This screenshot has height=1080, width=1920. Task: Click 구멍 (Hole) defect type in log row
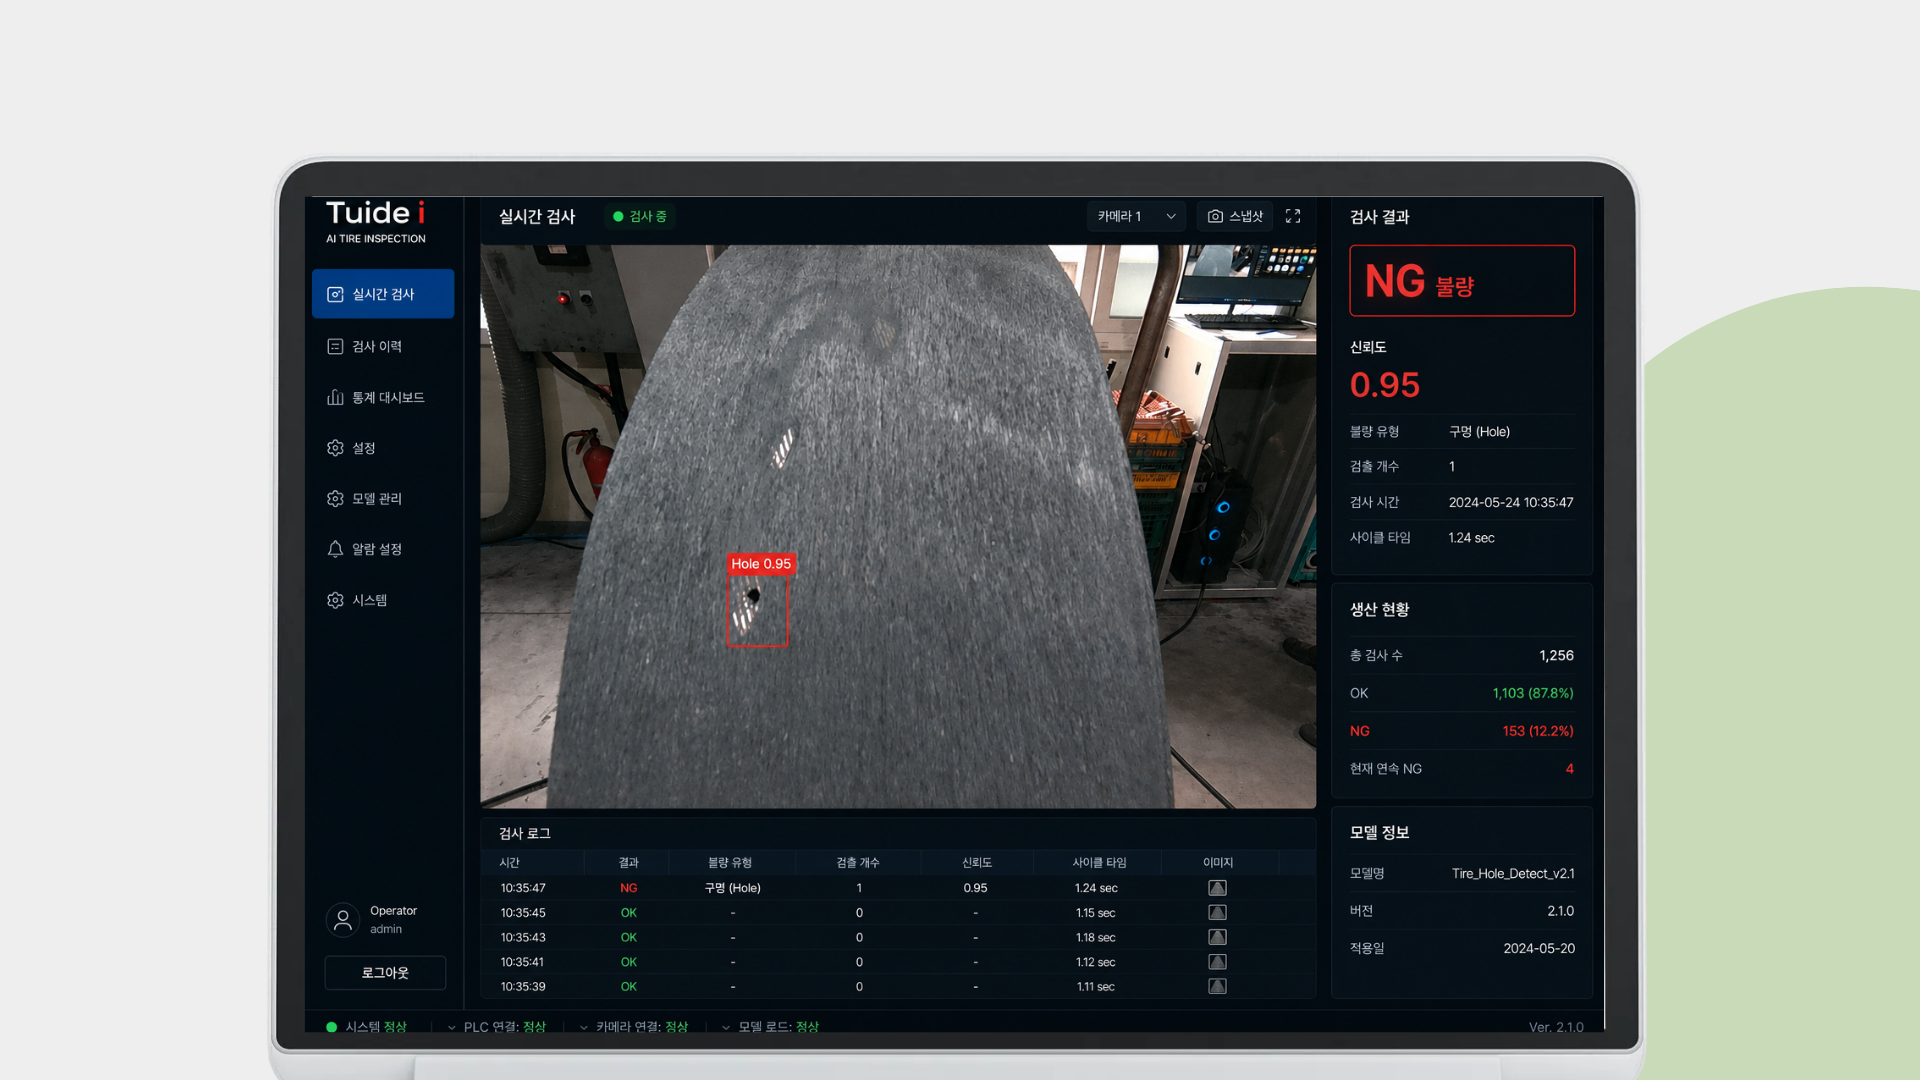click(x=733, y=888)
